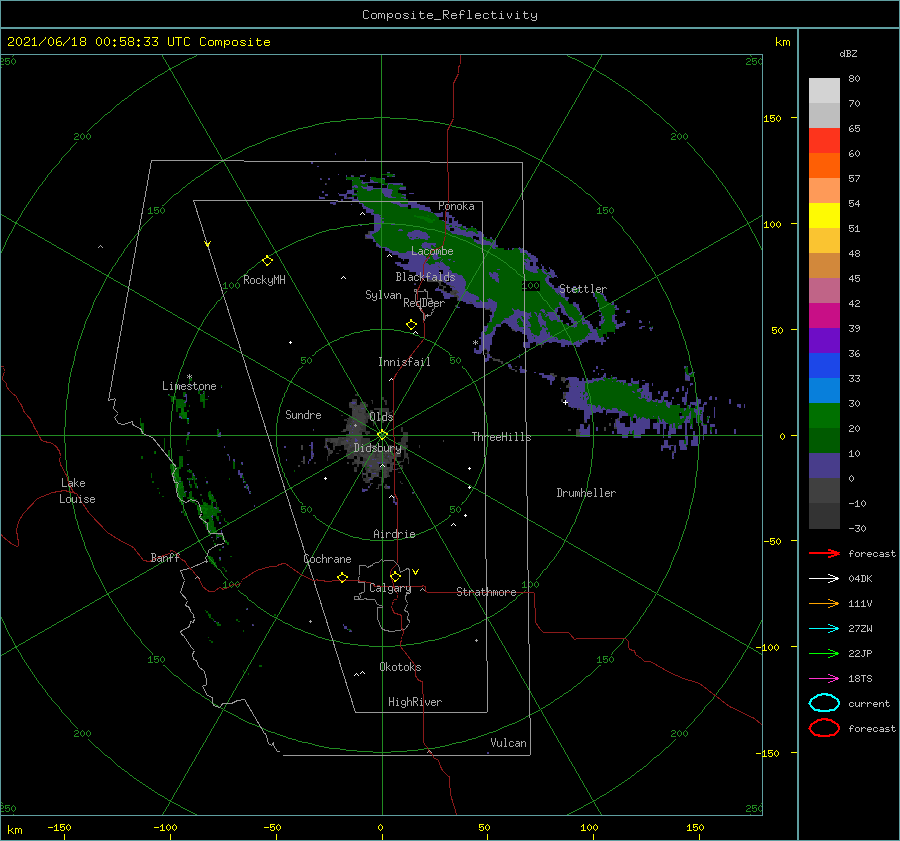Image resolution: width=900 pixels, height=841 pixels.
Task: Select the 65 dBZ red color swatch
Action: click(824, 140)
